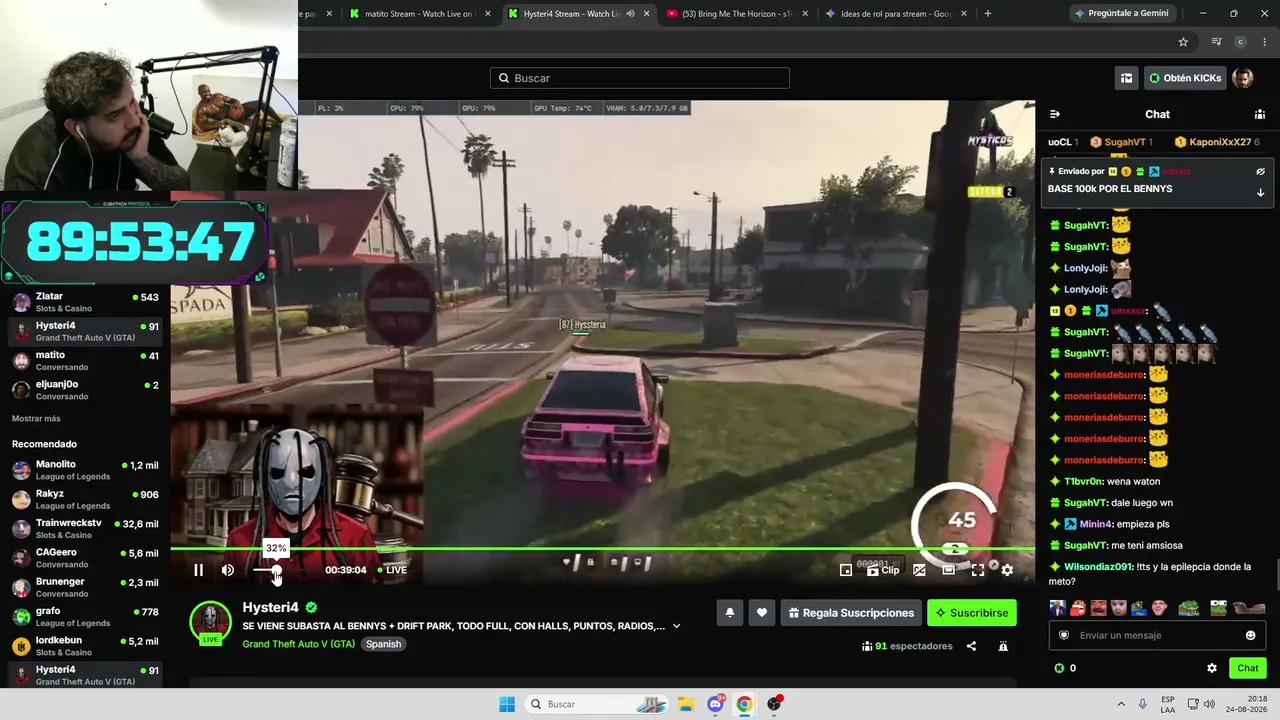Turn on notifications bell for Hysteri4

point(730,613)
